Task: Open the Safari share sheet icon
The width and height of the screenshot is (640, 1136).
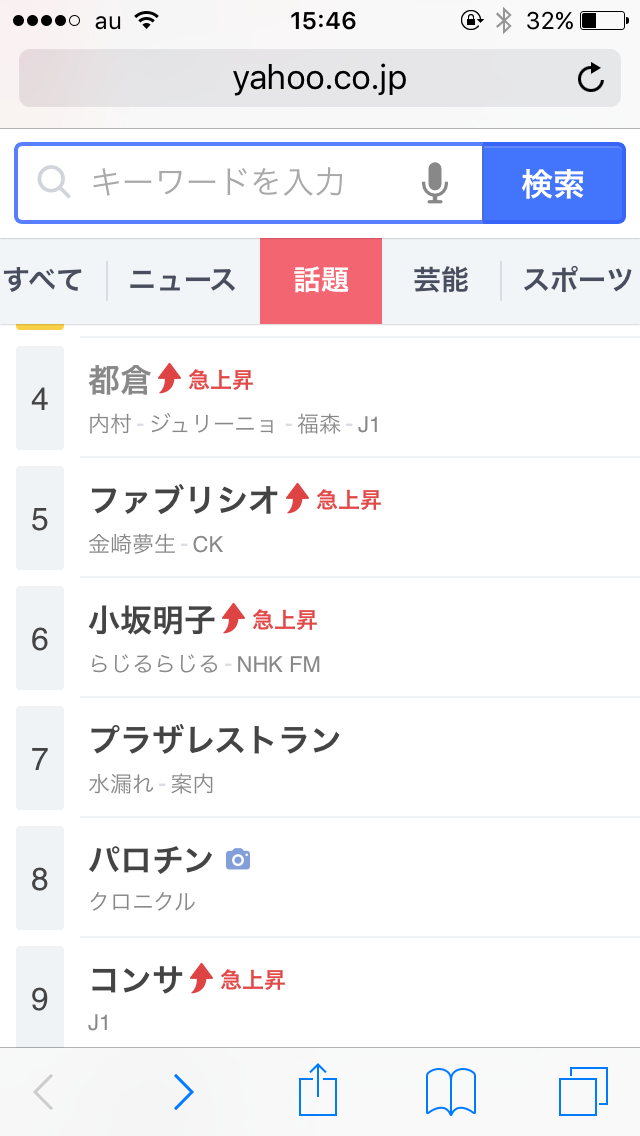Action: point(318,1091)
